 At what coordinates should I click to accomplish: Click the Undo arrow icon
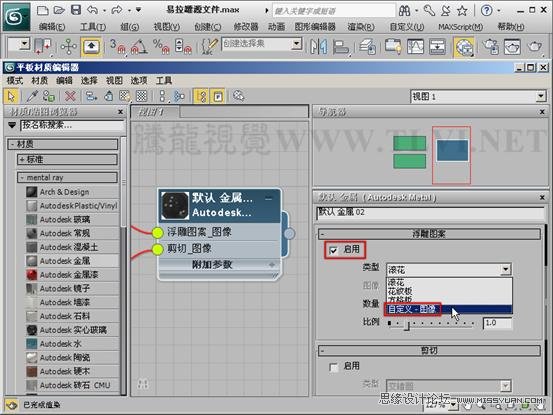click(x=92, y=10)
